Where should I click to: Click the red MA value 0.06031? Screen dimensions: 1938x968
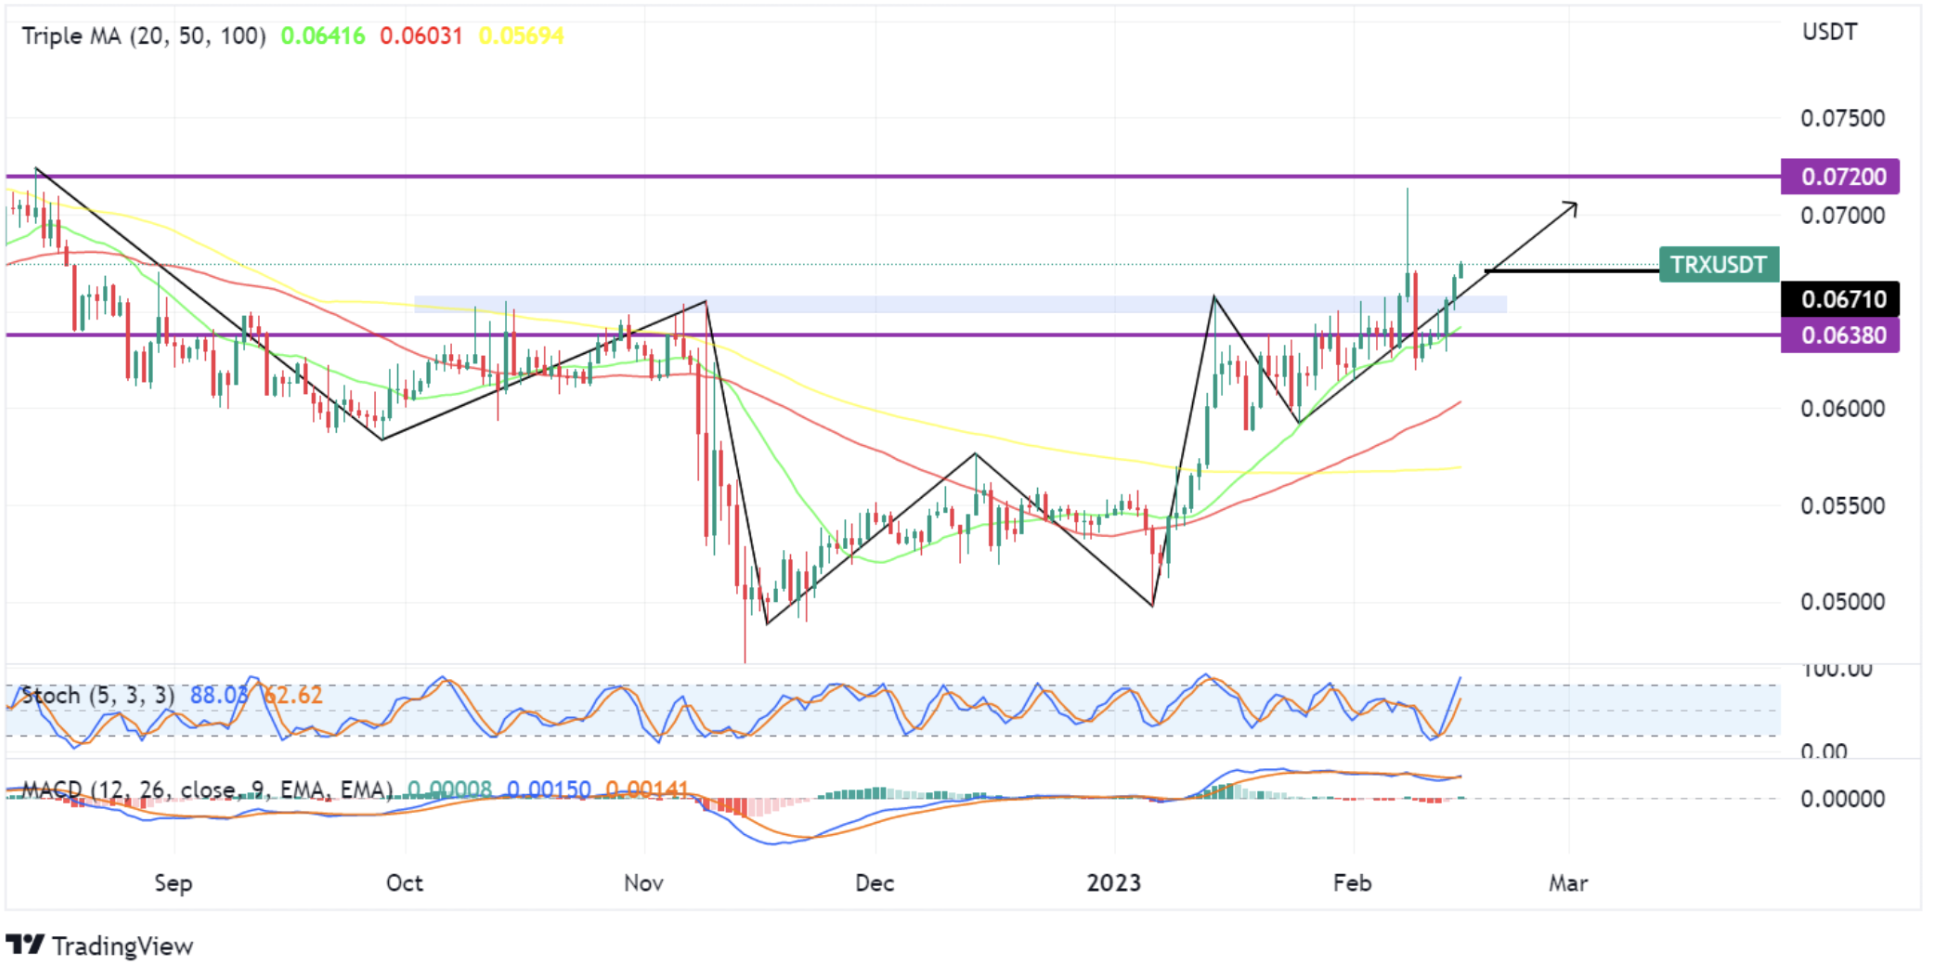(421, 36)
